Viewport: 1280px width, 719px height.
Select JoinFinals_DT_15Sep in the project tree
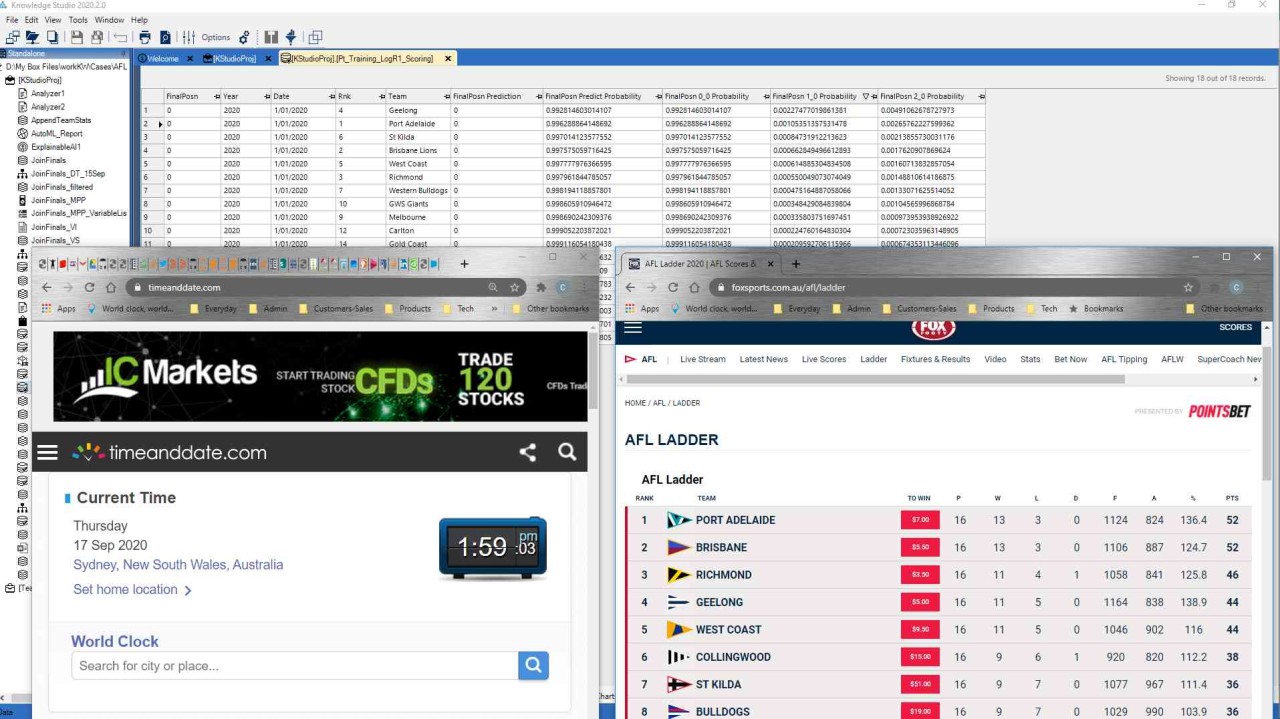68,173
